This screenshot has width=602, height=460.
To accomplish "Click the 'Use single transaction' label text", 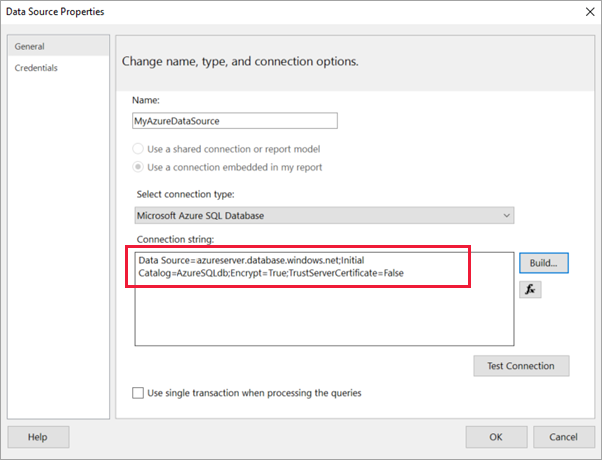I will (x=254, y=393).
